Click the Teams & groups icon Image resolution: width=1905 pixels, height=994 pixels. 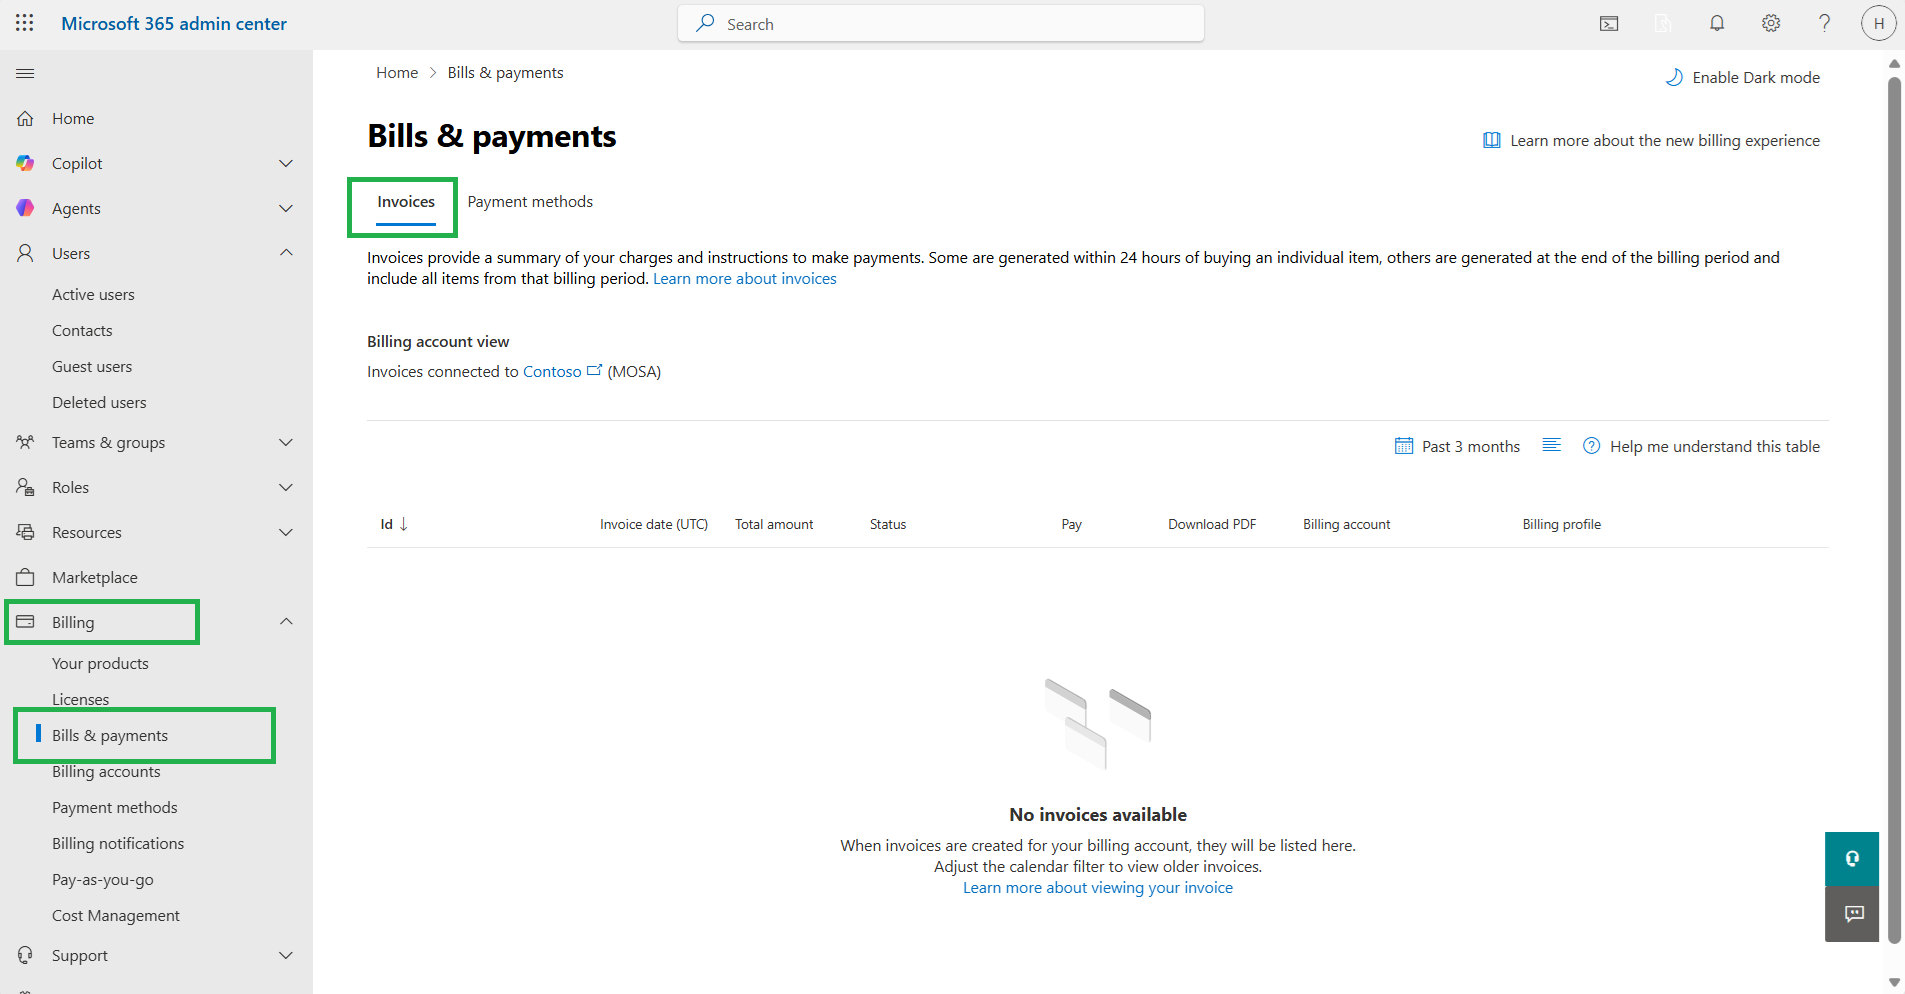point(26,442)
